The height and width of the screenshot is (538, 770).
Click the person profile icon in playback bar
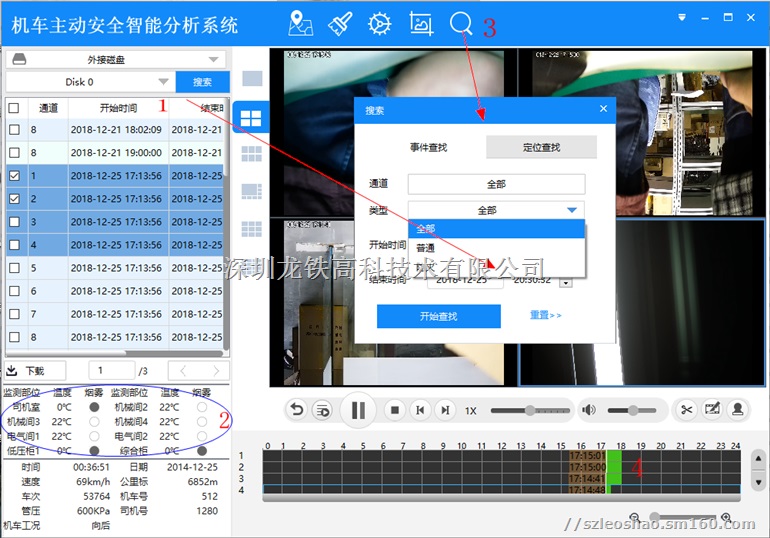738,409
